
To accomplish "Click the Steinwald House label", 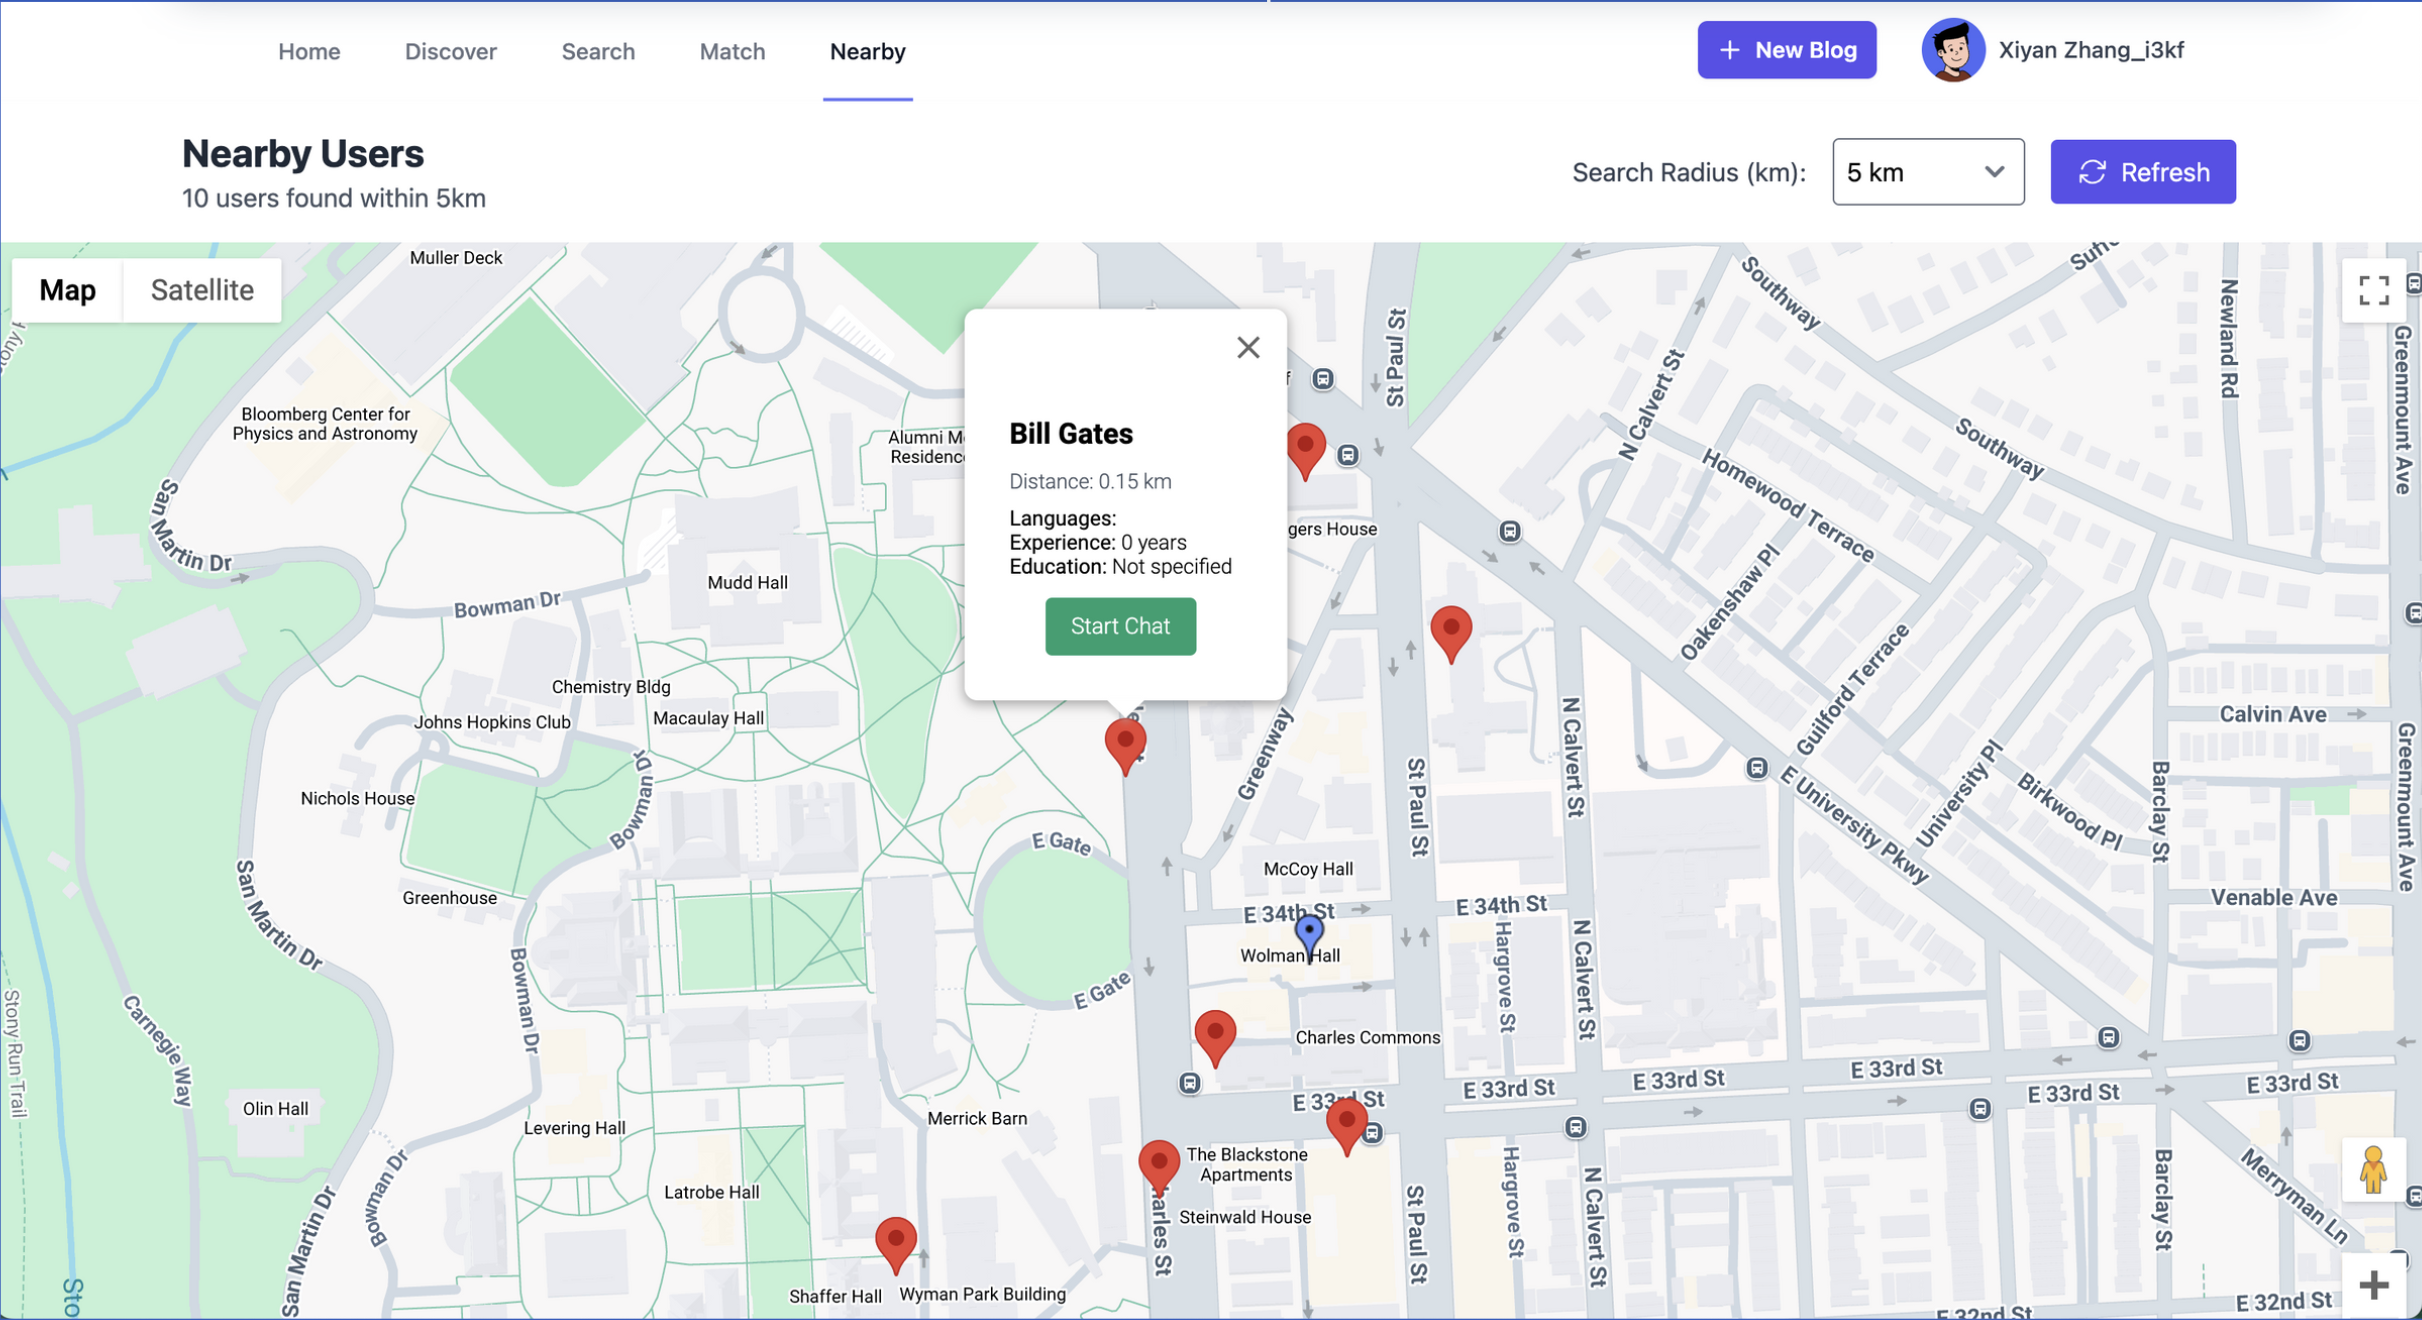I will [1244, 1217].
